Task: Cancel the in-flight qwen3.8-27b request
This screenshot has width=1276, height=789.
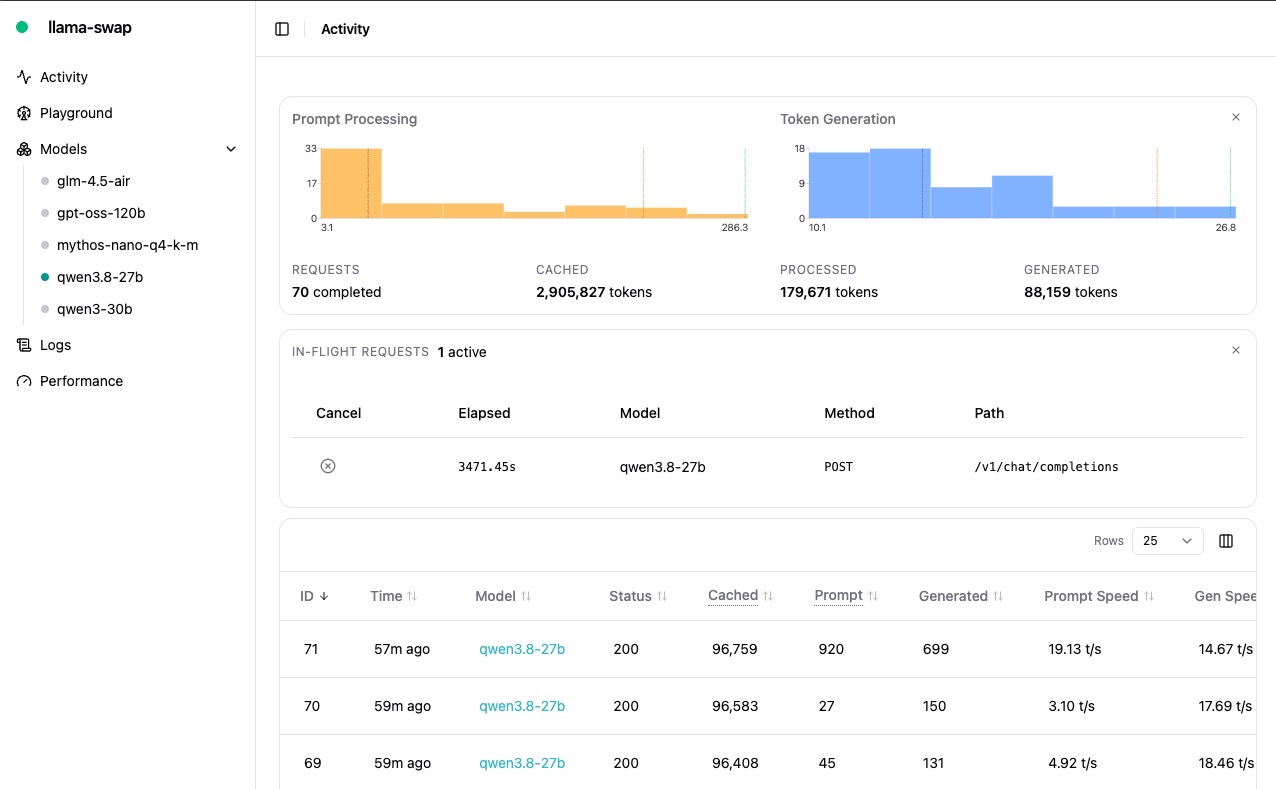Action: [328, 466]
